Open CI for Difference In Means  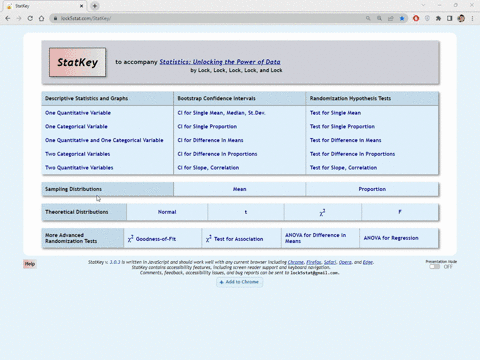click(210, 140)
